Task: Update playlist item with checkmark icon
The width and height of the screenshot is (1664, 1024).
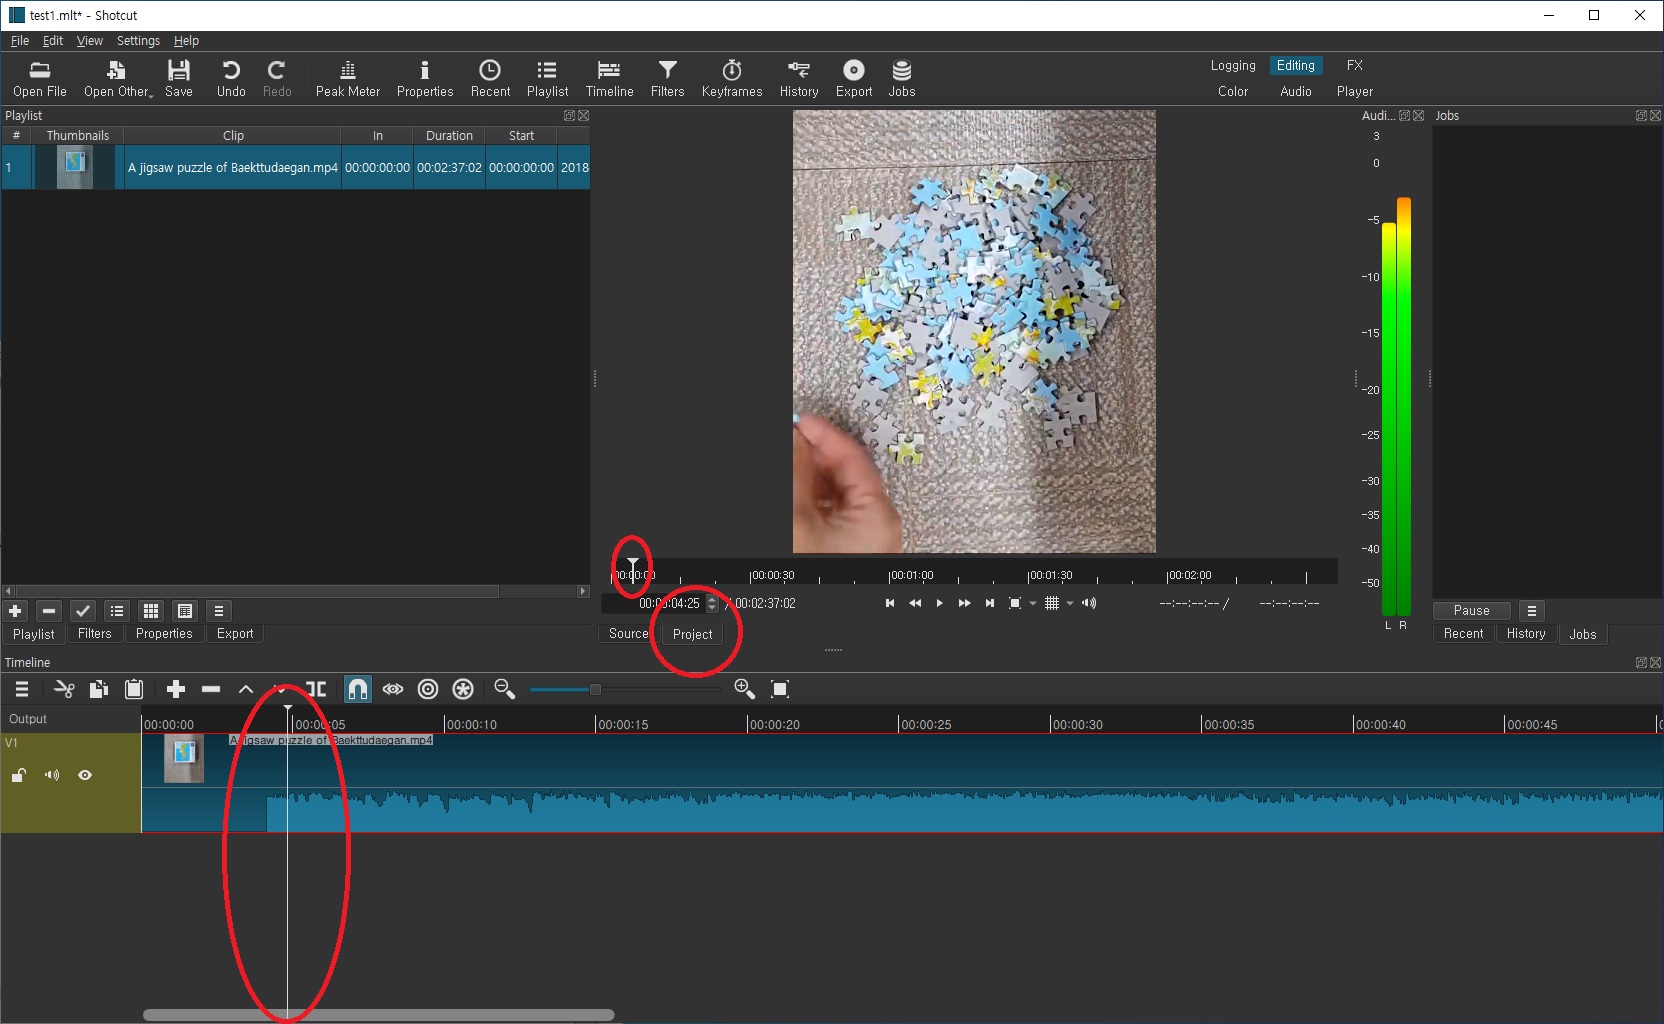Action: [83, 611]
